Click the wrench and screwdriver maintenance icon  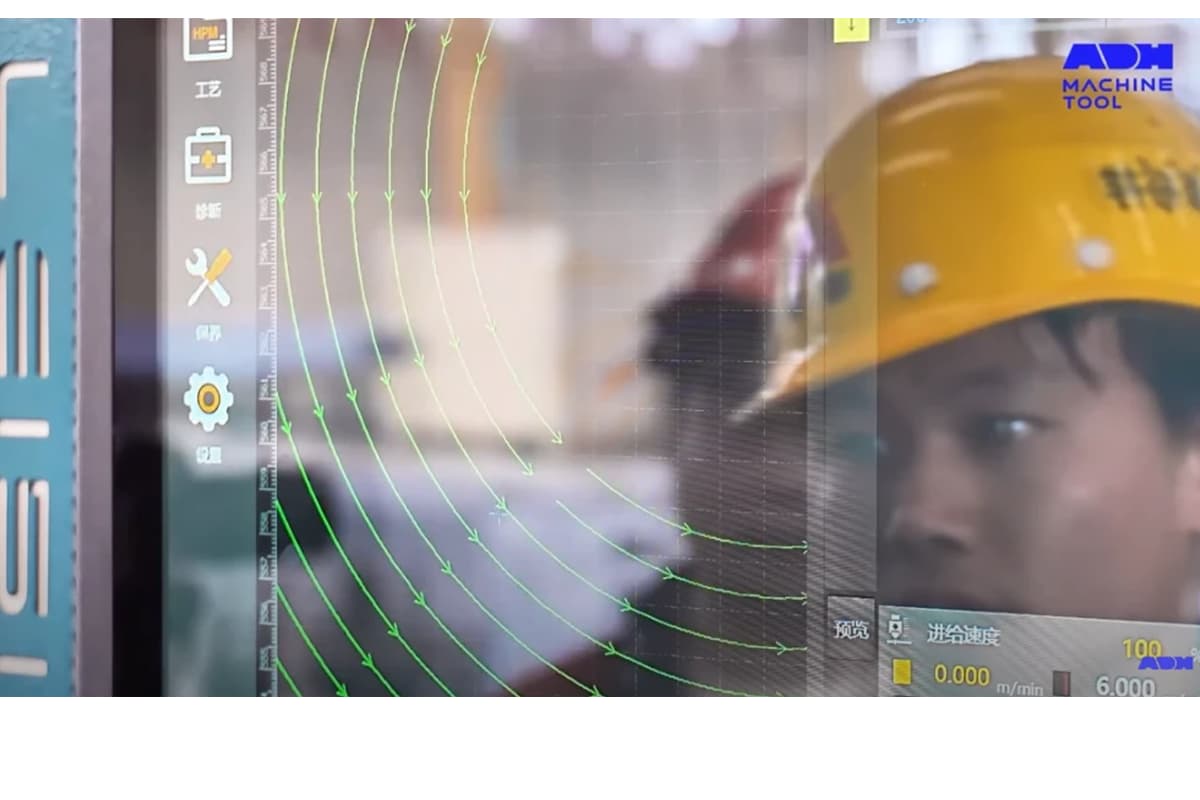click(209, 277)
